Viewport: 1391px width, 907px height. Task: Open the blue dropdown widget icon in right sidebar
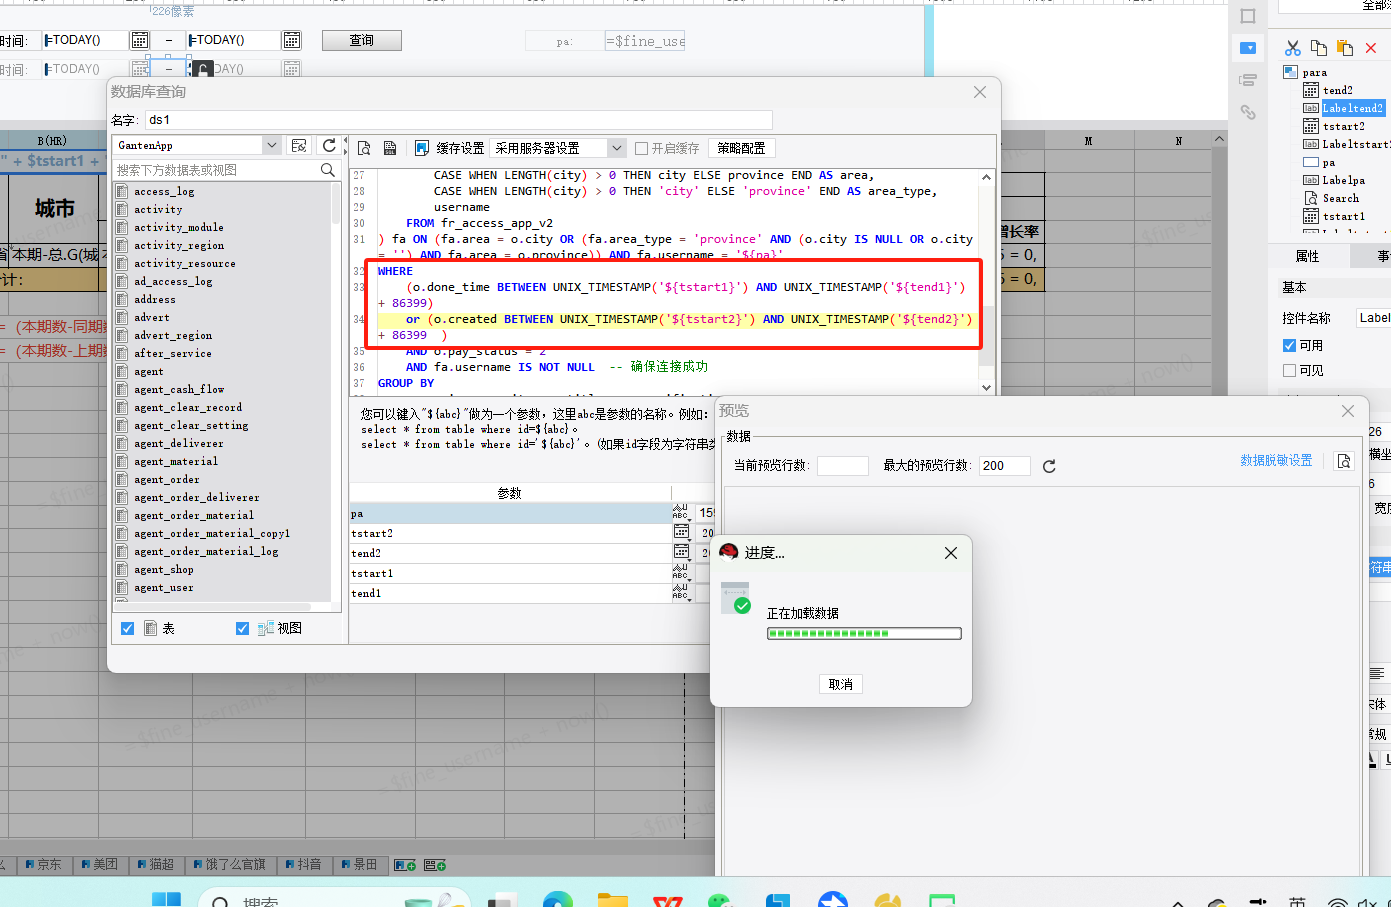pos(1248,48)
